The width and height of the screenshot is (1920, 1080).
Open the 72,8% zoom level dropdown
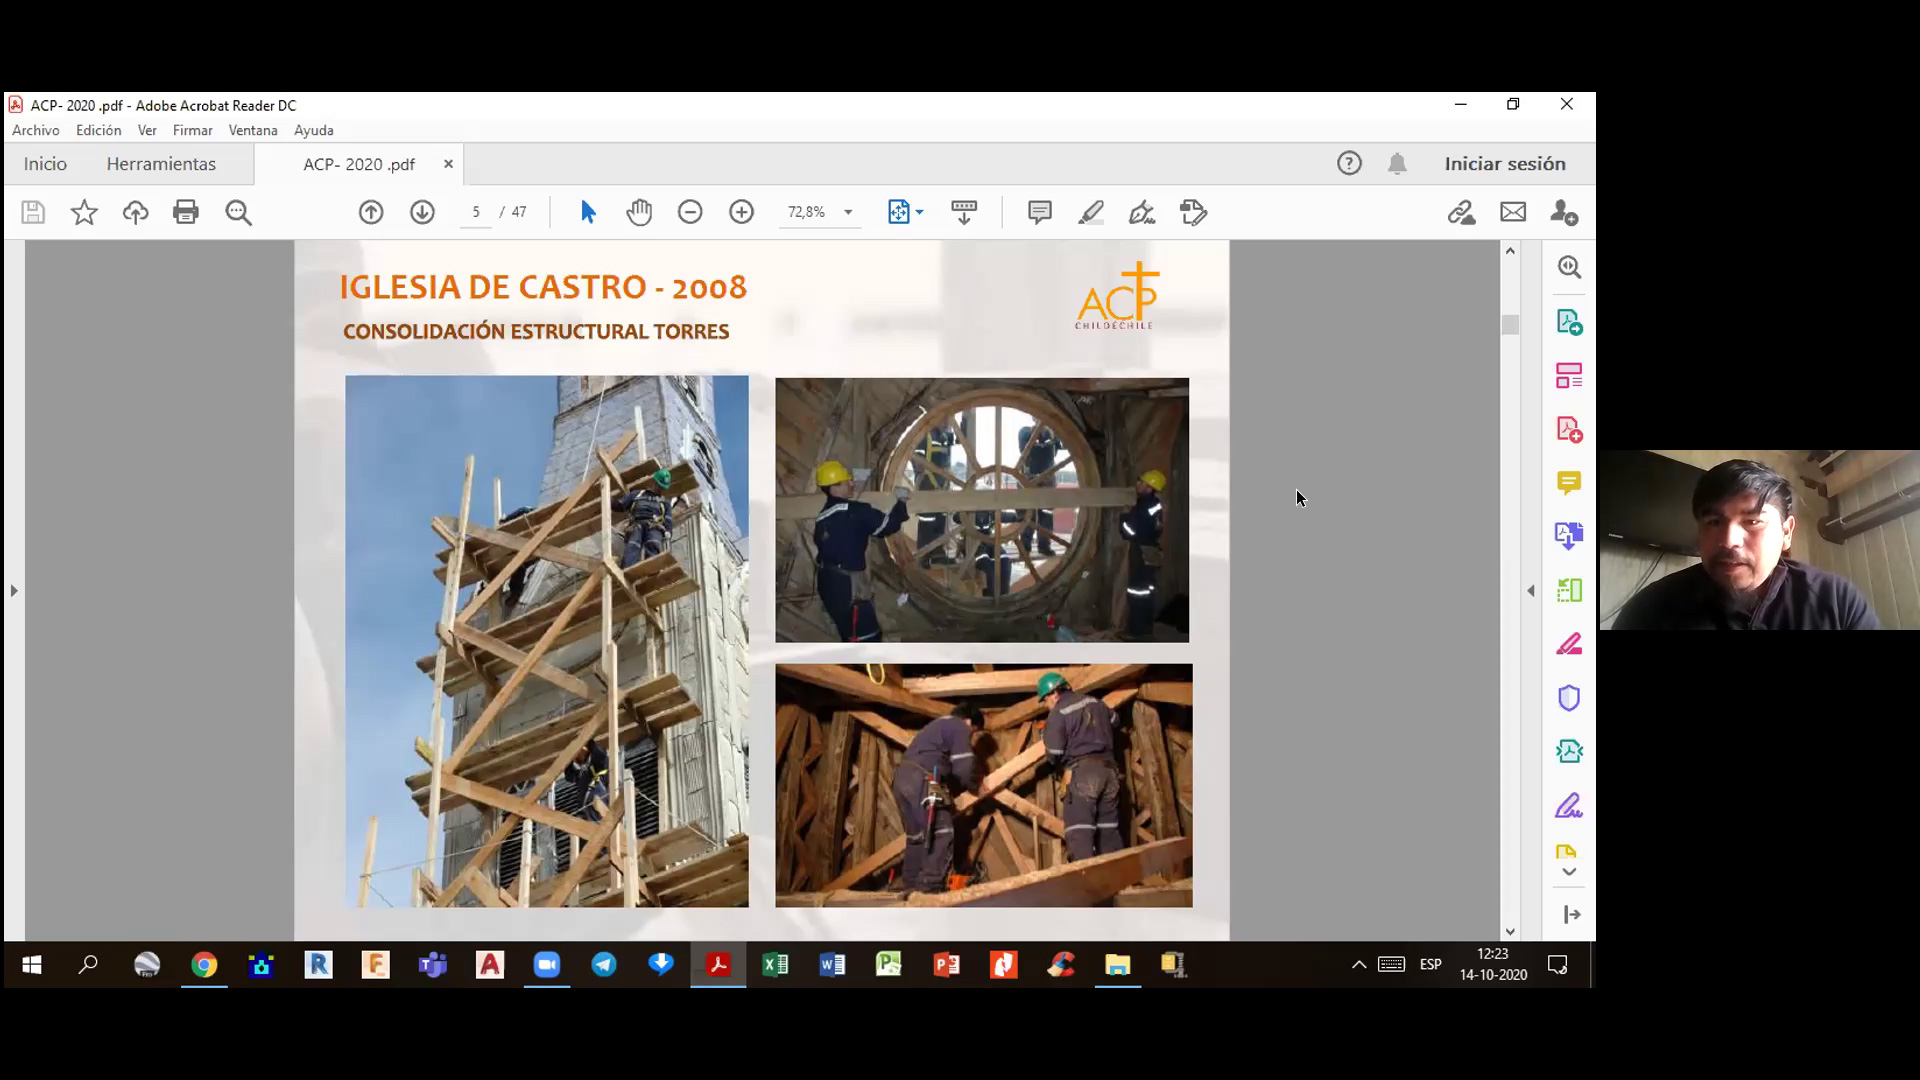pos(848,212)
